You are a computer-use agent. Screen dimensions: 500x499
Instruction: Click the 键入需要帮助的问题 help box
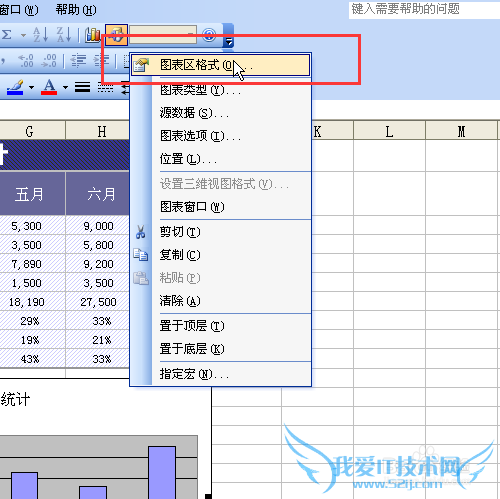click(x=424, y=10)
